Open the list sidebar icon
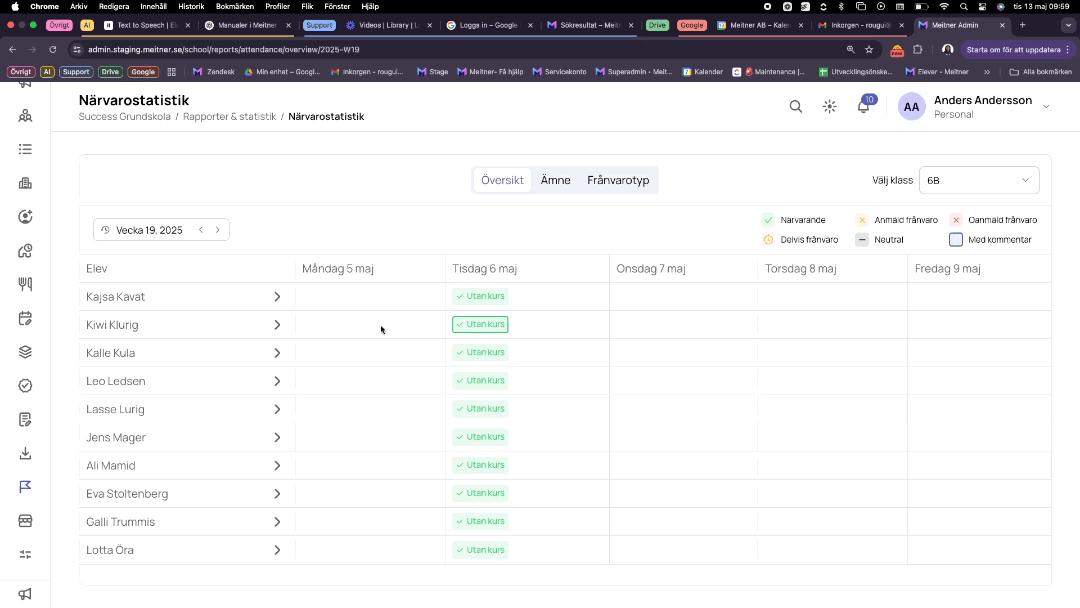Image resolution: width=1080 pixels, height=608 pixels. click(25, 149)
